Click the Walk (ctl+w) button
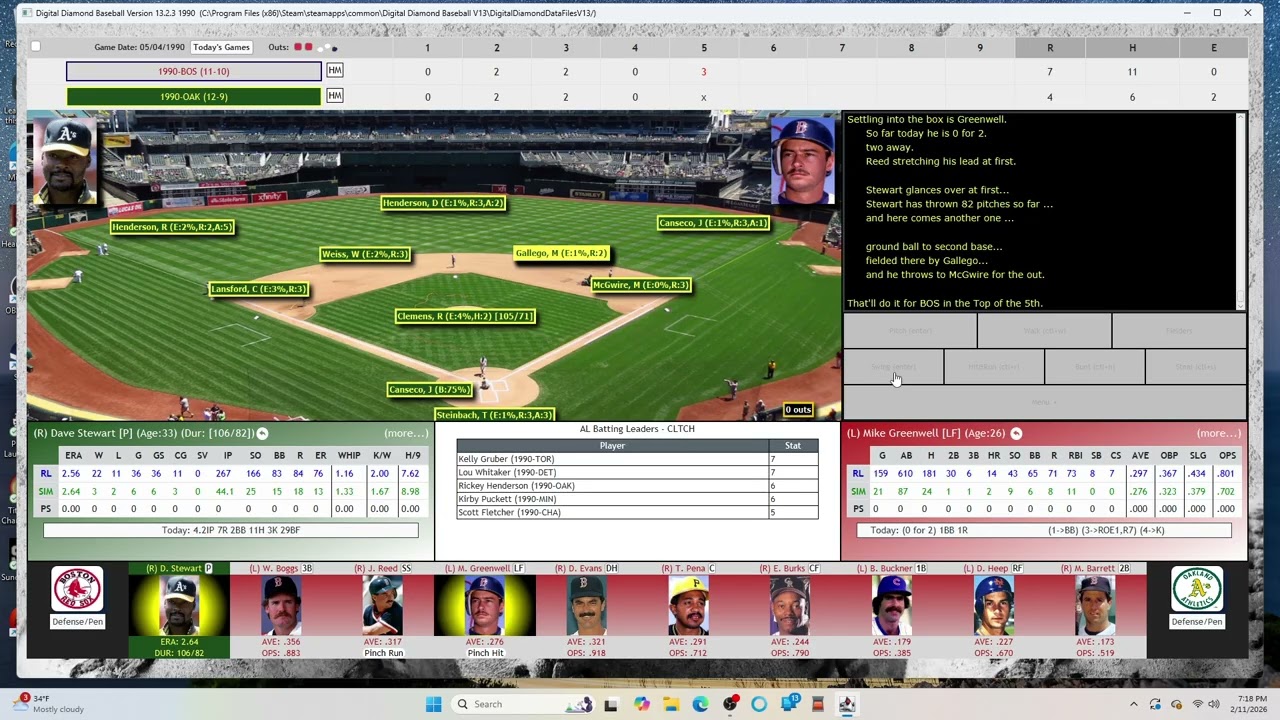1280x720 pixels. pyautogui.click(x=1044, y=331)
